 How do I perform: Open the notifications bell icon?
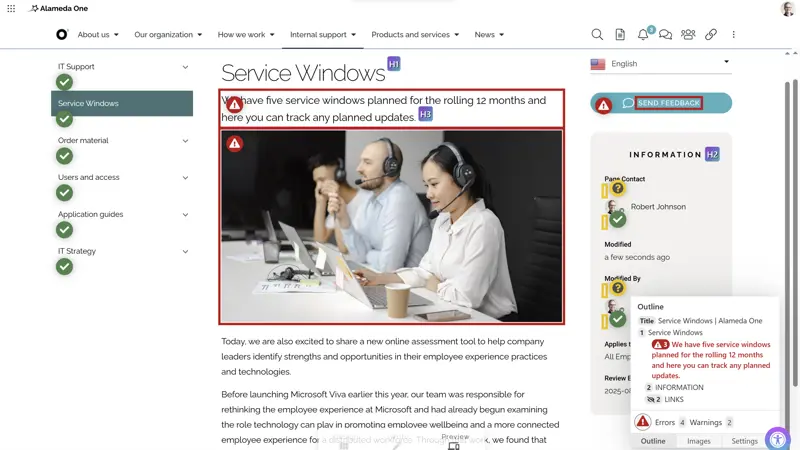(643, 35)
